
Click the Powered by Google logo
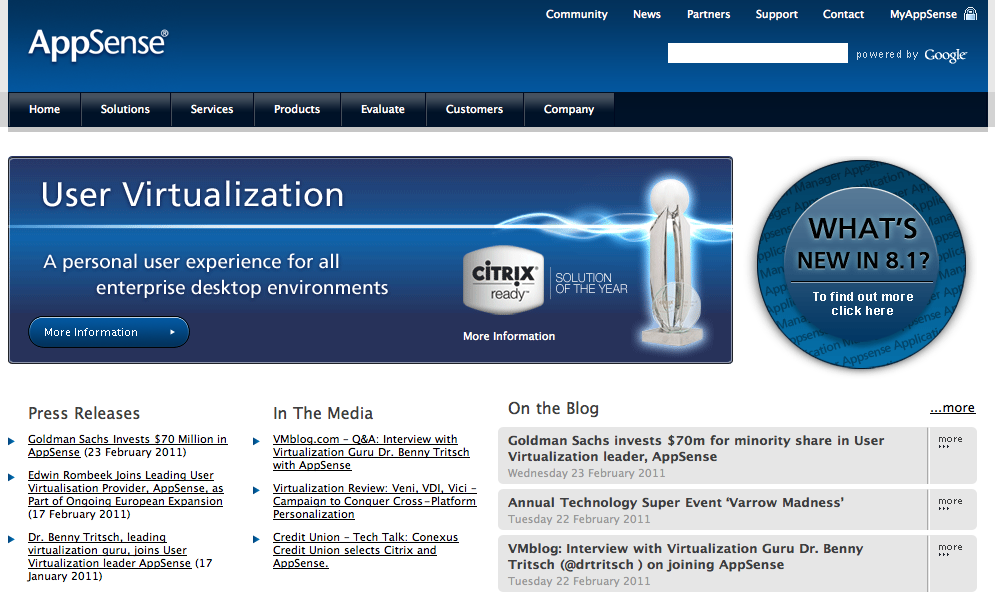click(911, 55)
